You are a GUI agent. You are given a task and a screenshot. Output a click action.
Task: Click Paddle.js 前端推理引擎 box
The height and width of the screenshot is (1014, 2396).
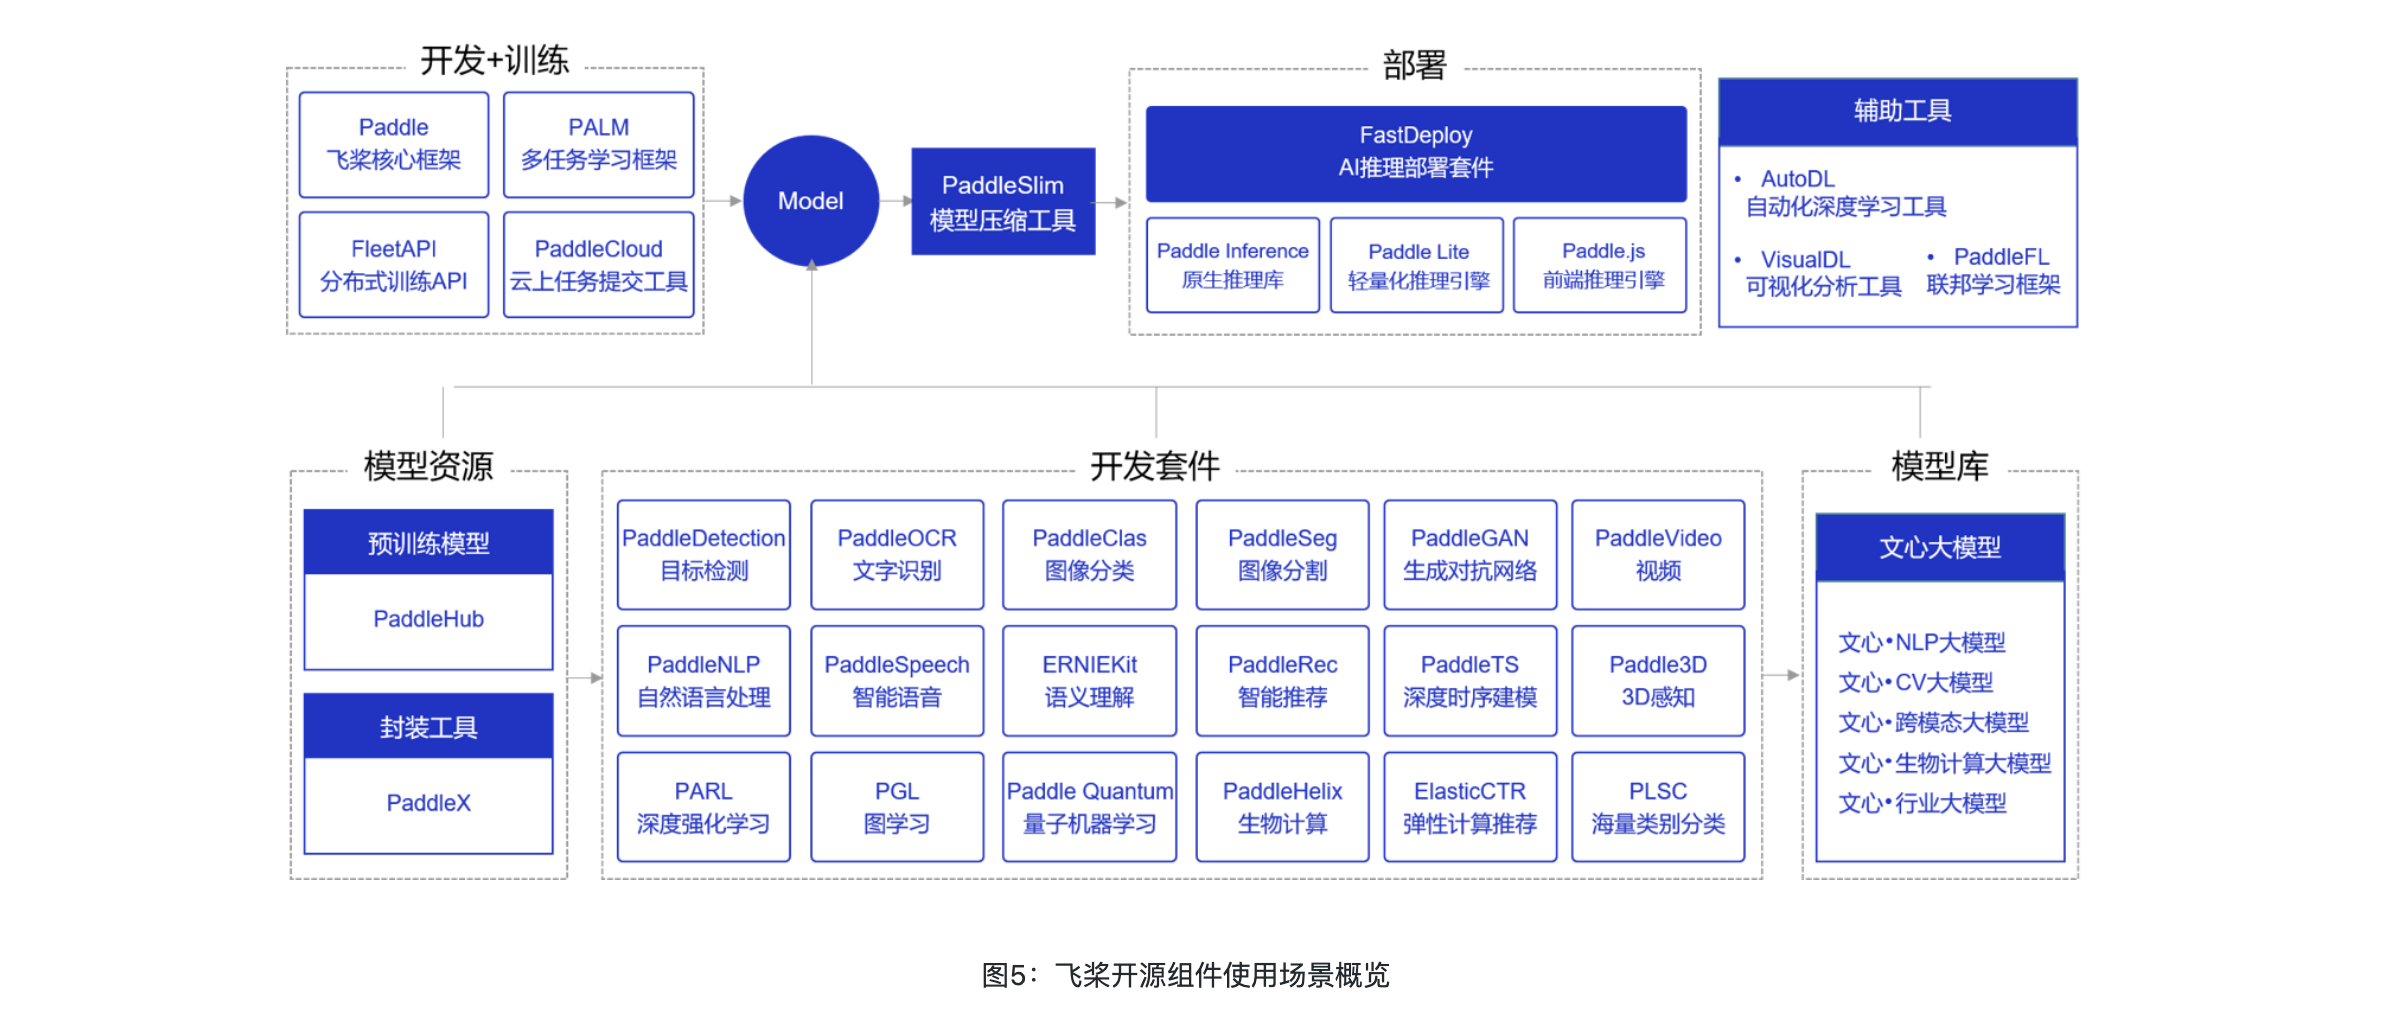coord(1602,265)
